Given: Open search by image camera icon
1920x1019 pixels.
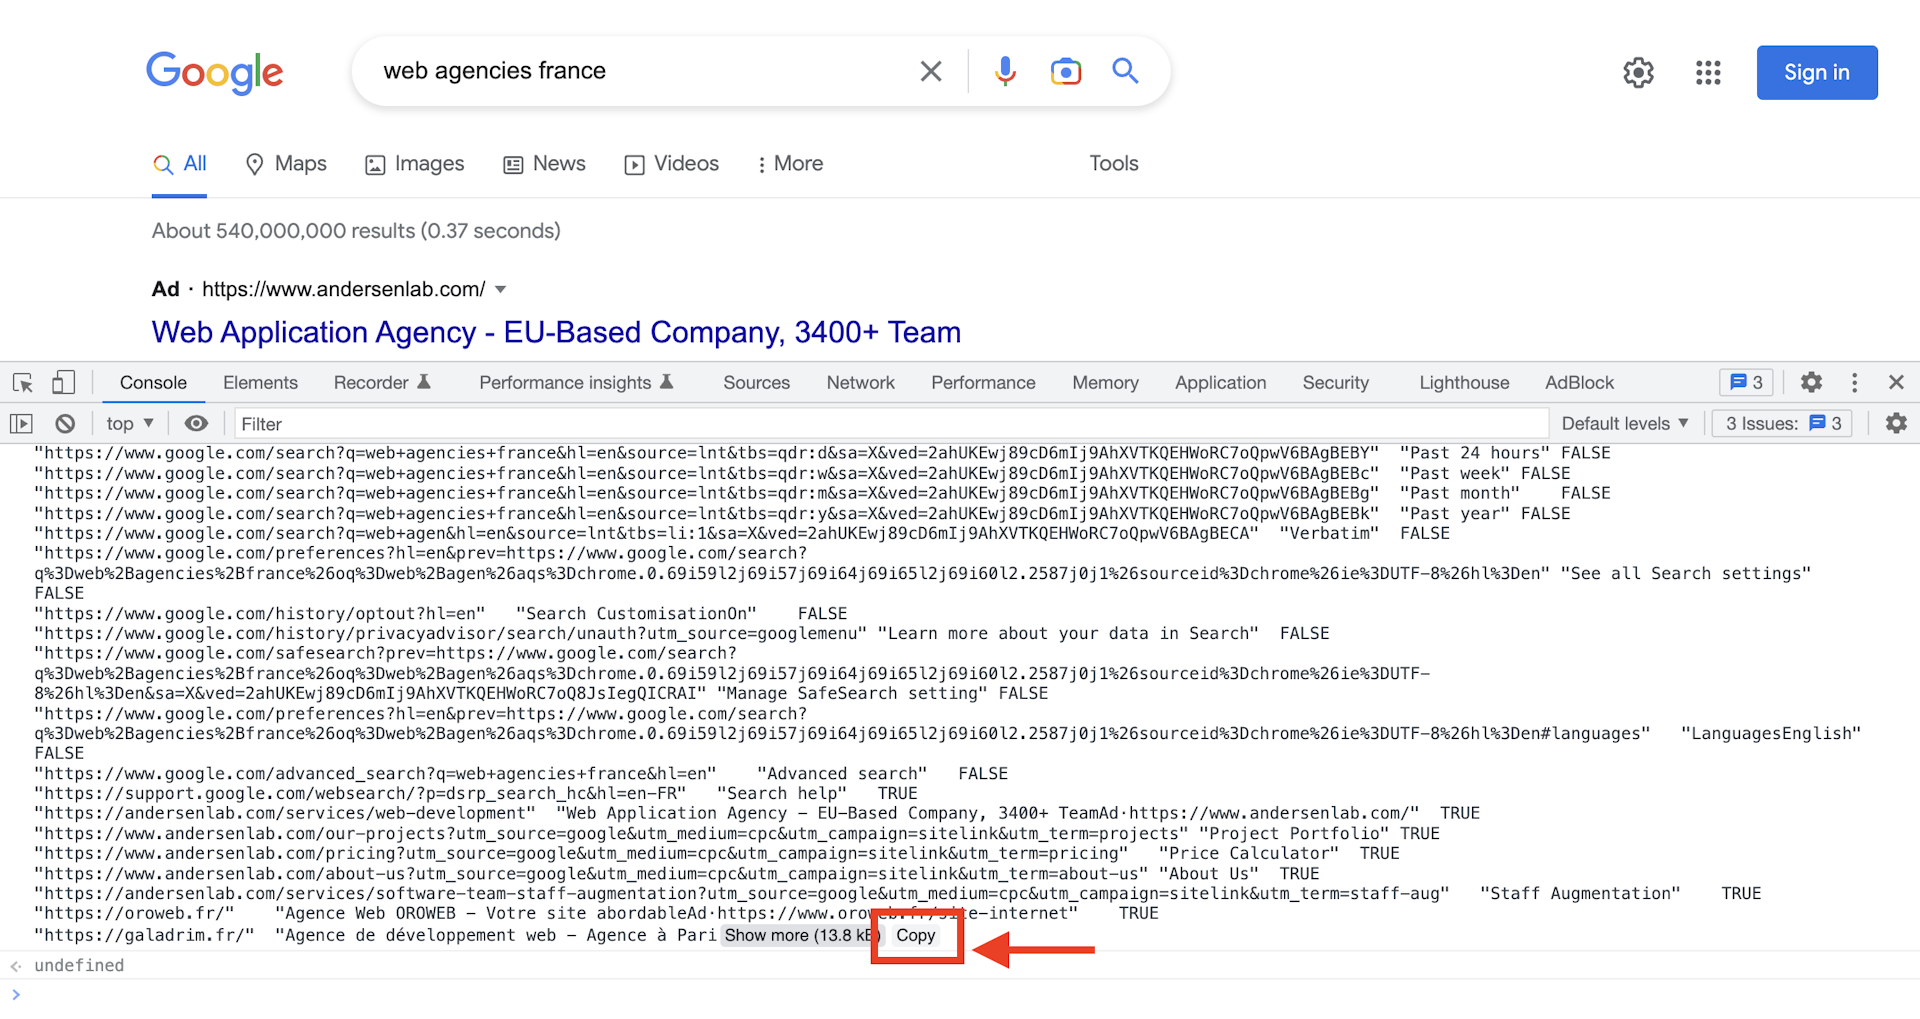Looking at the screenshot, I should click(1066, 71).
